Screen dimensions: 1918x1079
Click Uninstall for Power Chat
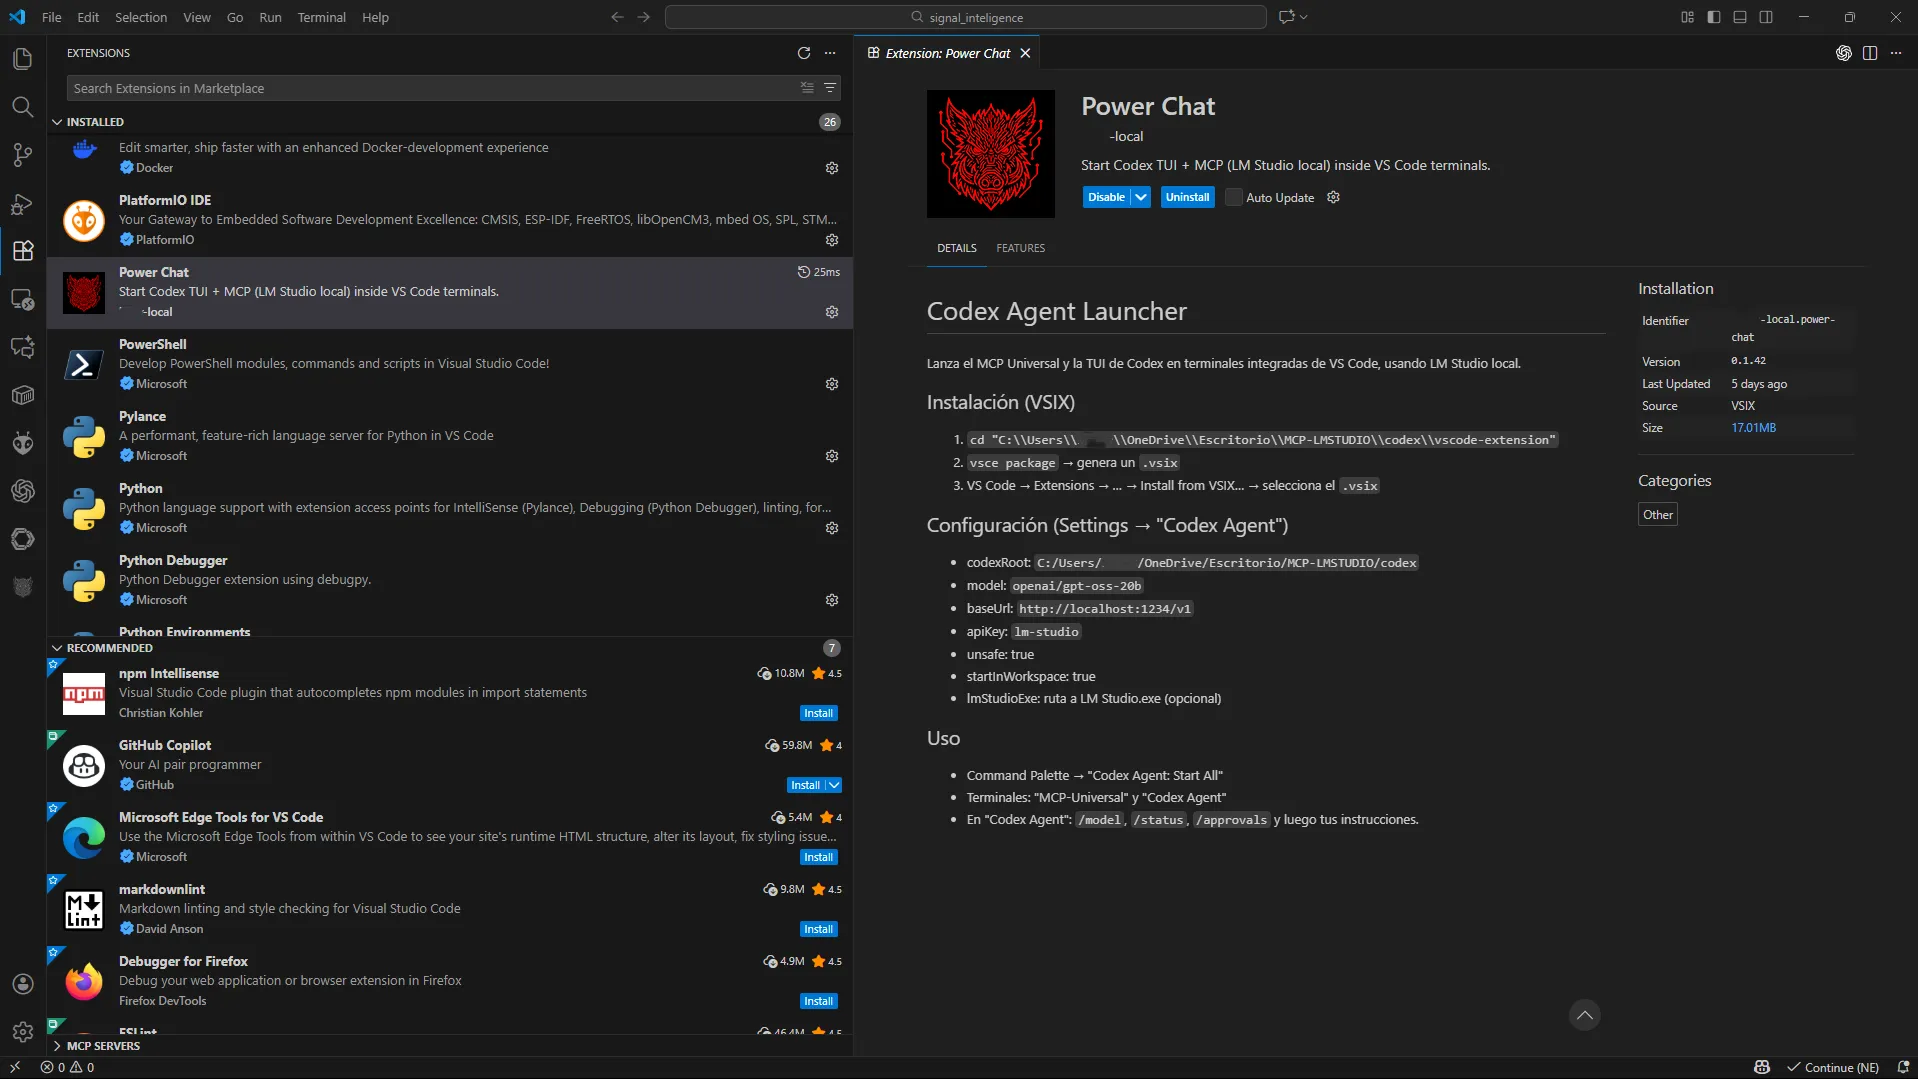1187,198
